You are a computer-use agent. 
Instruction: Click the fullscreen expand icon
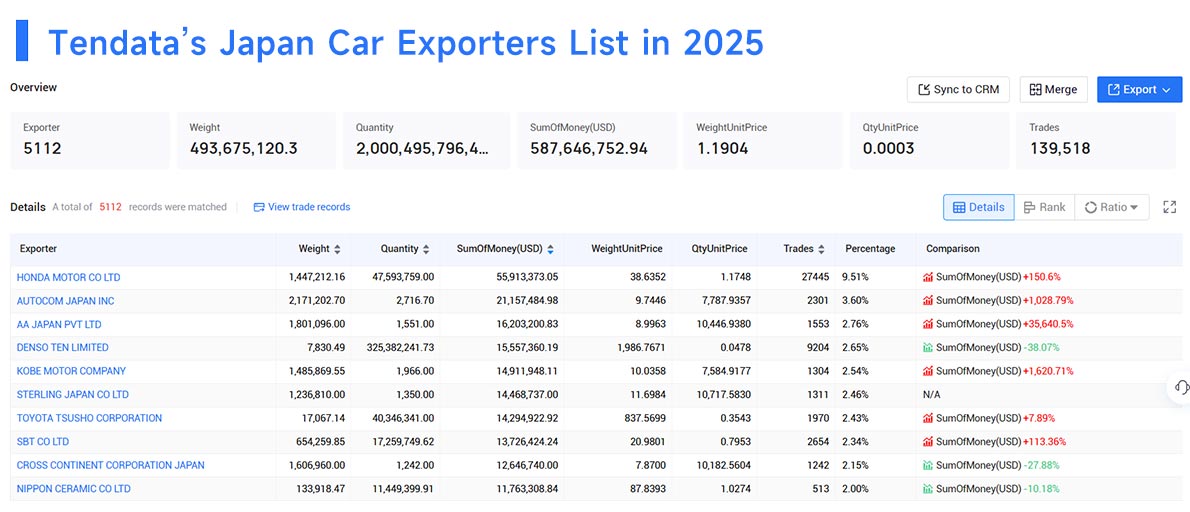pos(1170,207)
